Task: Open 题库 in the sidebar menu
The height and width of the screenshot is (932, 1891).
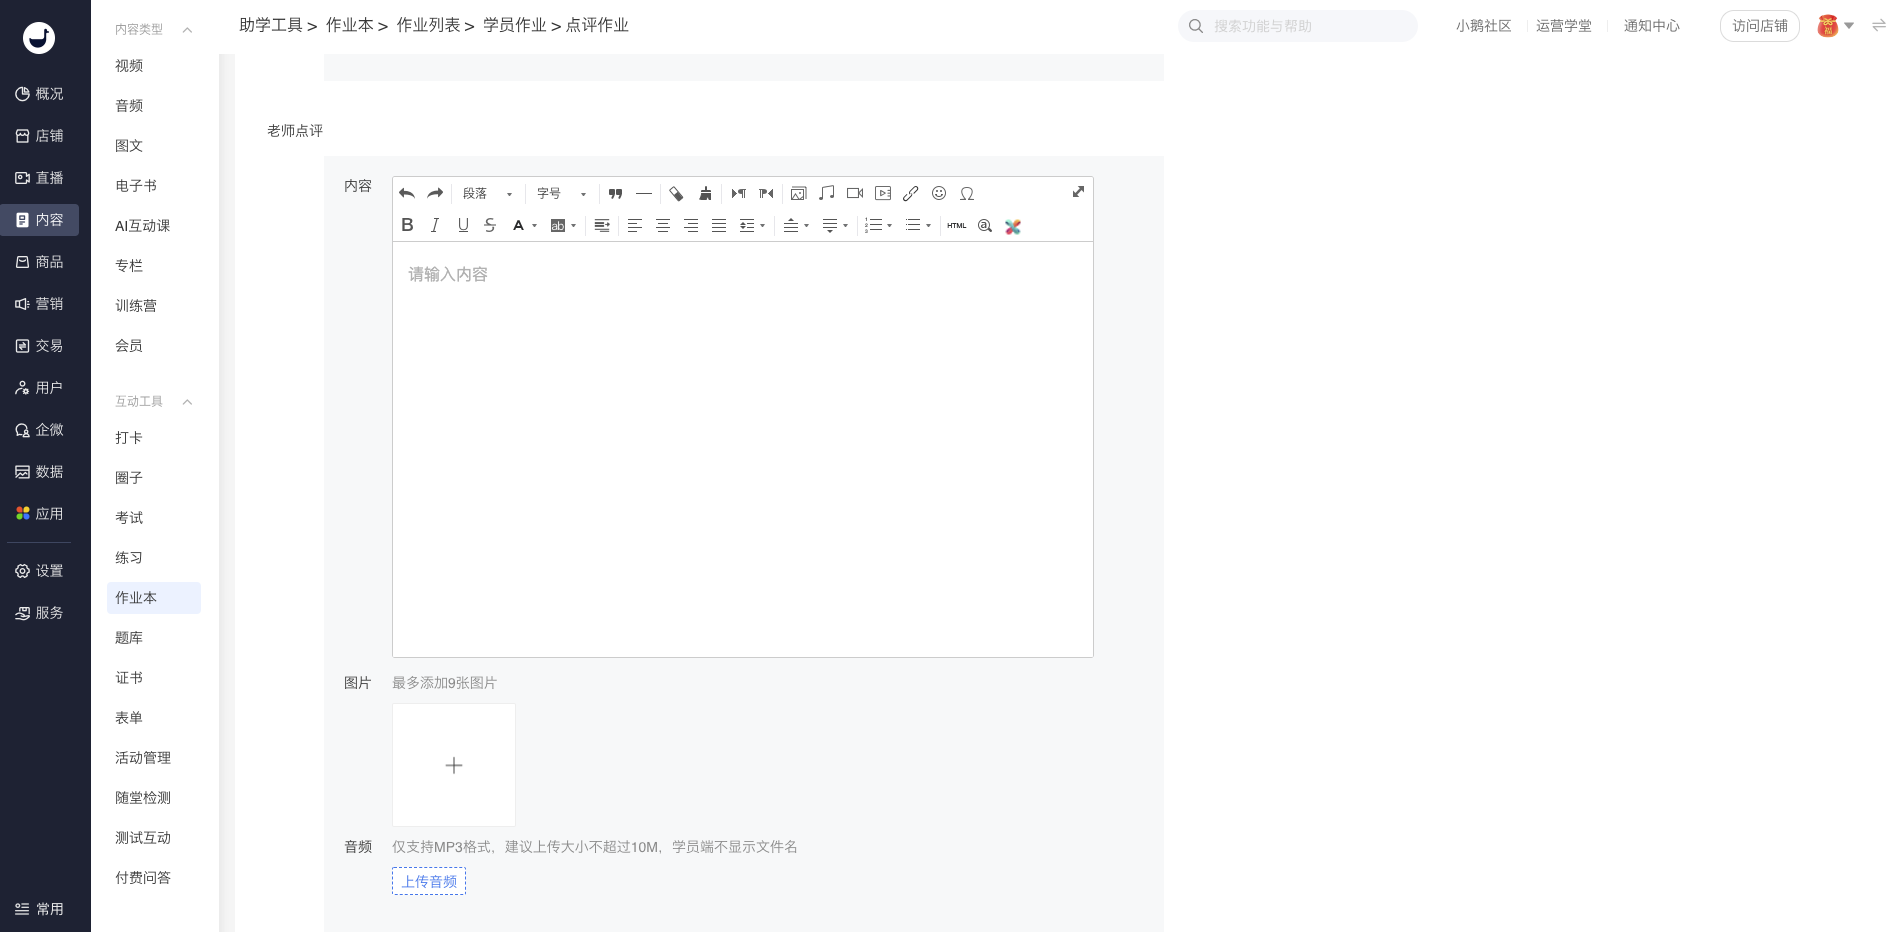Action: click(x=129, y=638)
